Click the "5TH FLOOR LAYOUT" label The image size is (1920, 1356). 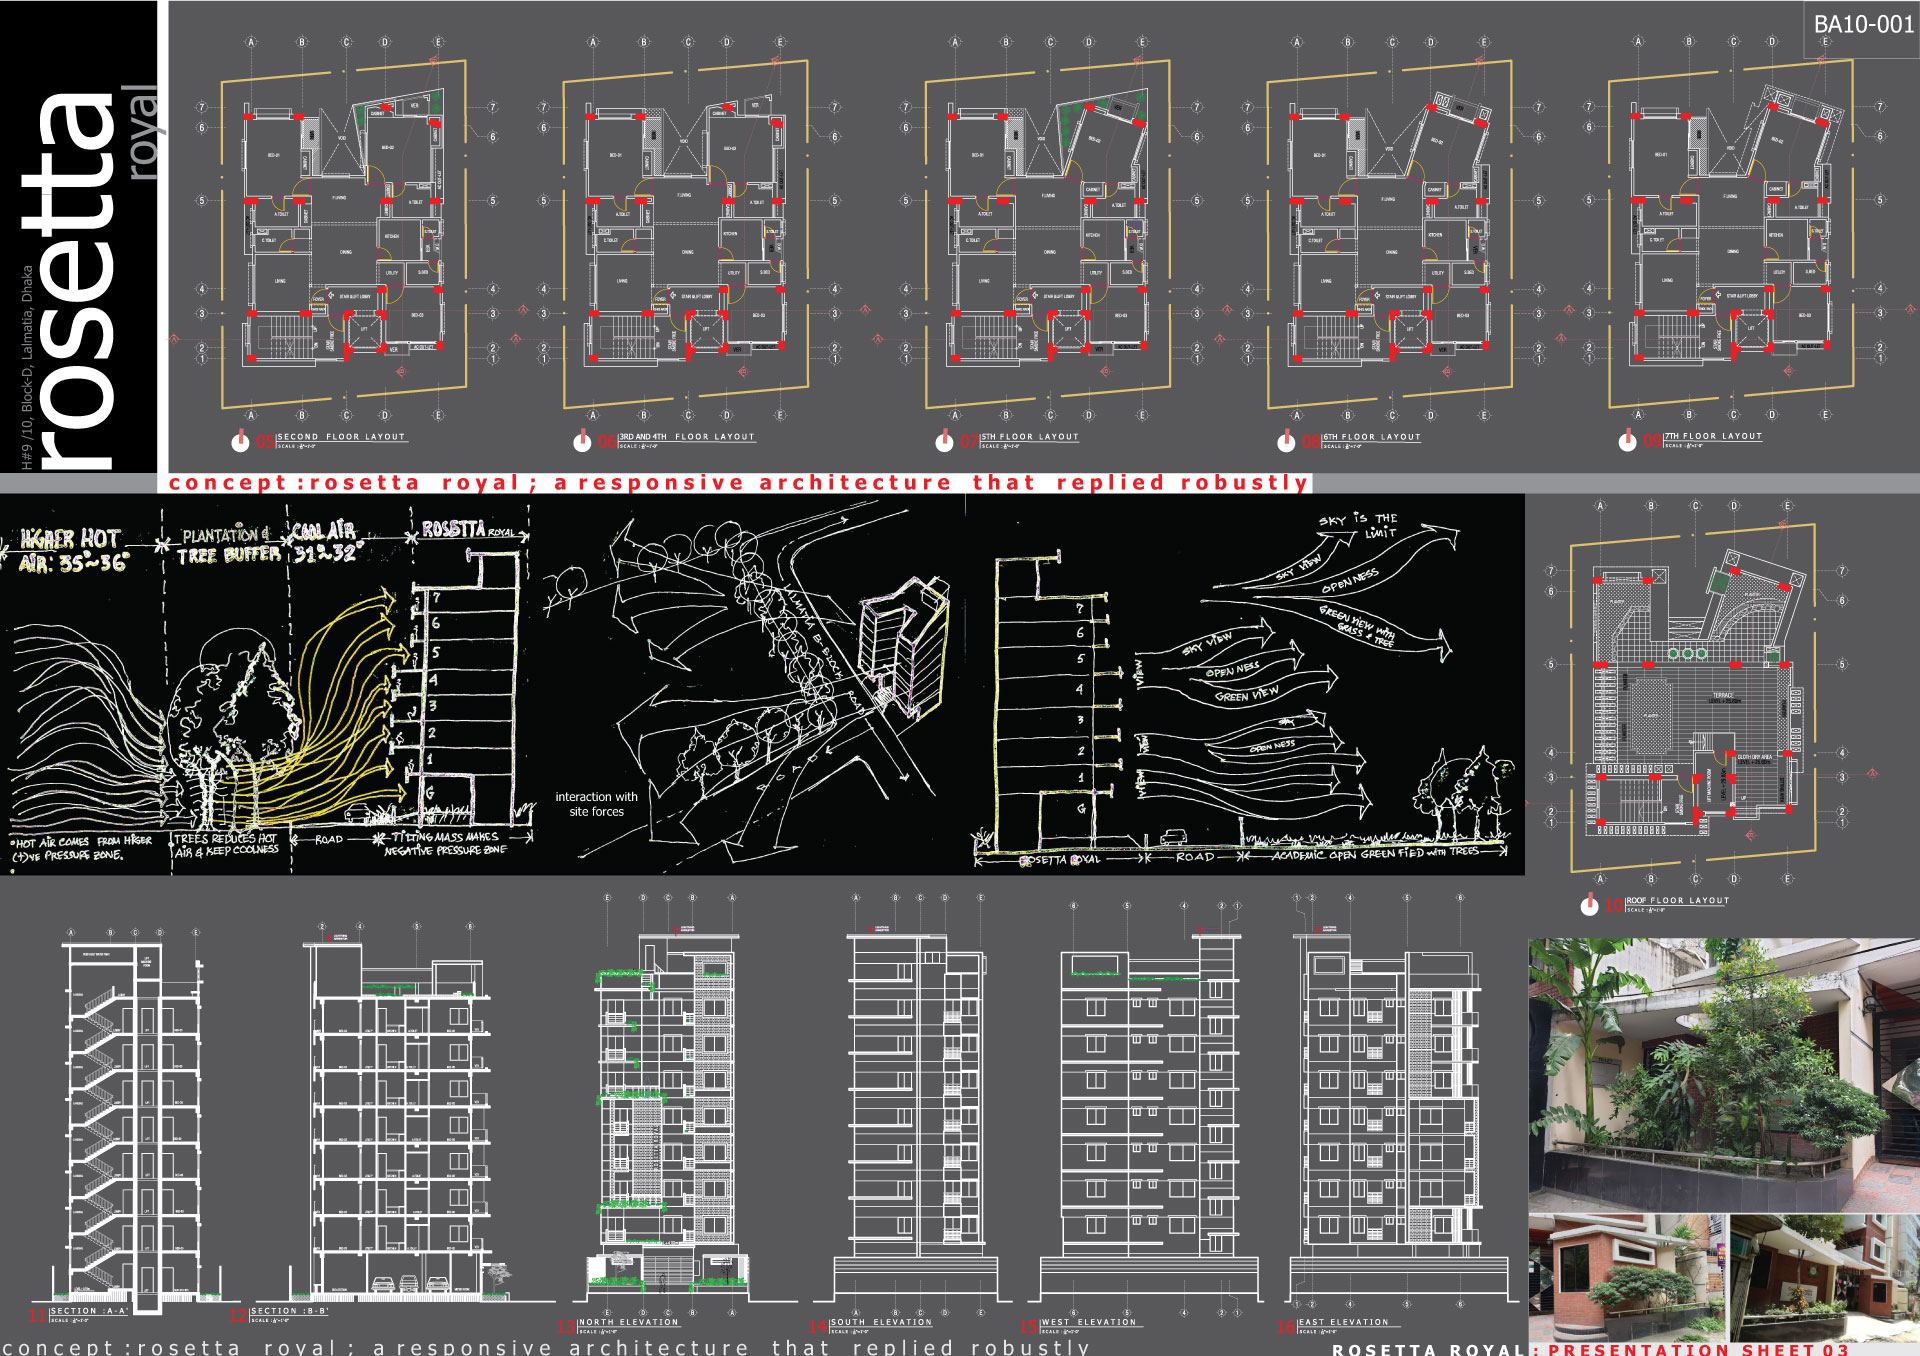1030,437
